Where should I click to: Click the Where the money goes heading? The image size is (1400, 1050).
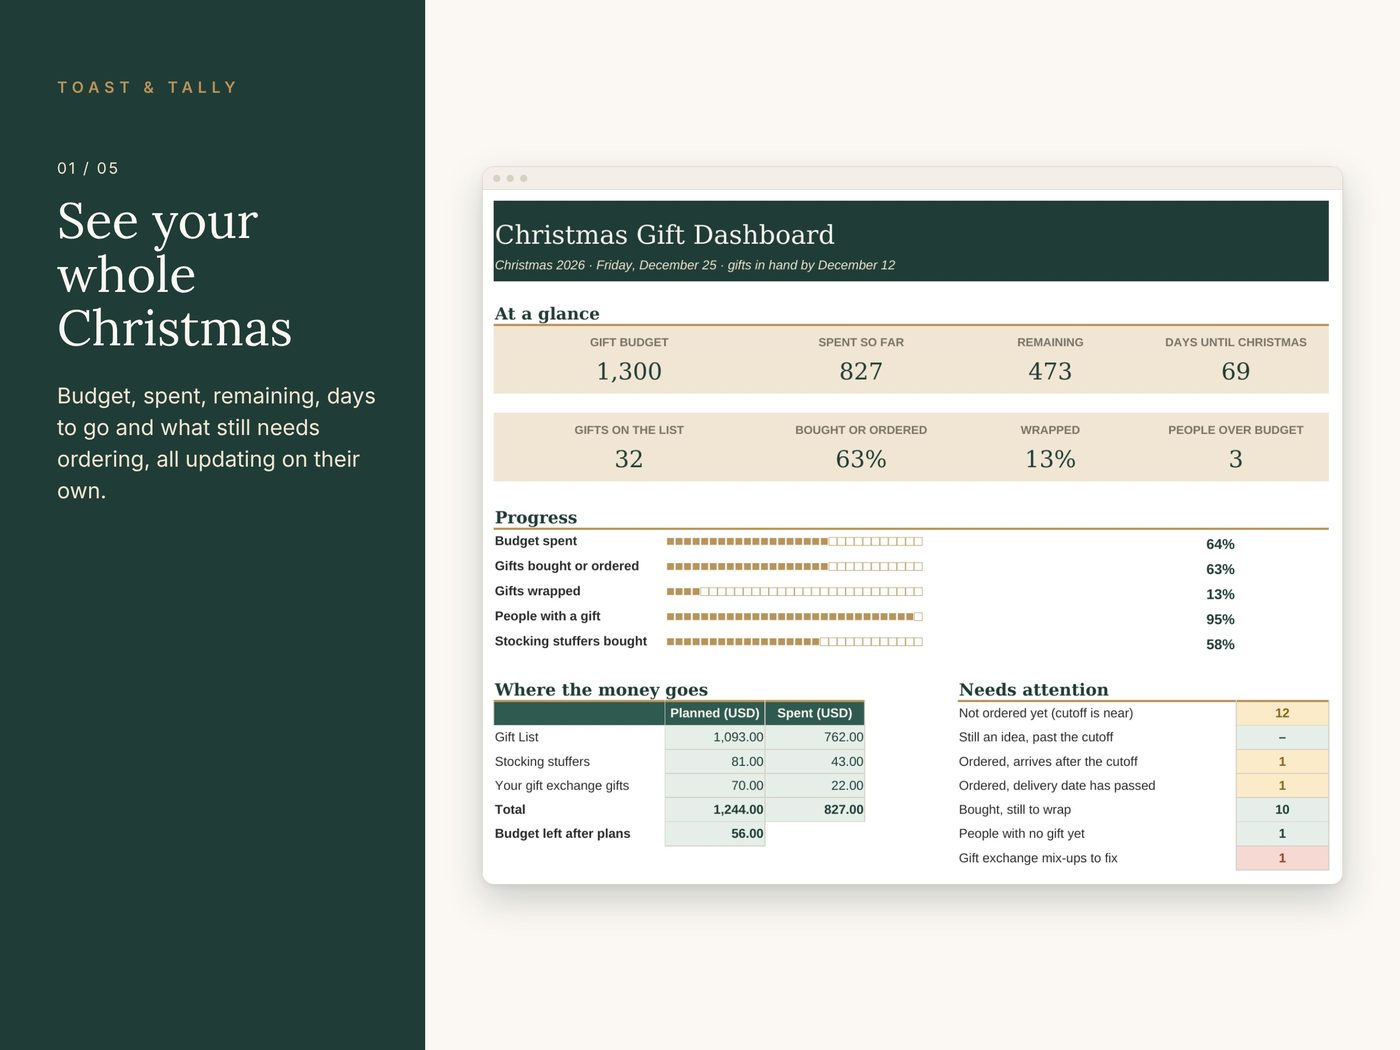tap(601, 689)
